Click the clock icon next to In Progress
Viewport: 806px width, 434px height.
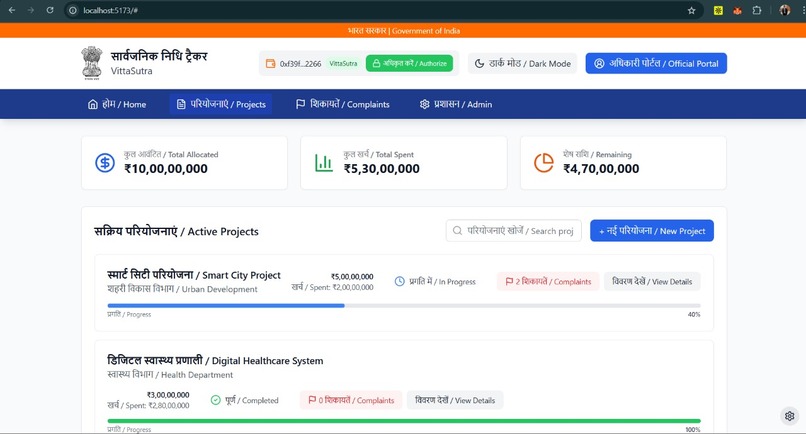(x=399, y=281)
